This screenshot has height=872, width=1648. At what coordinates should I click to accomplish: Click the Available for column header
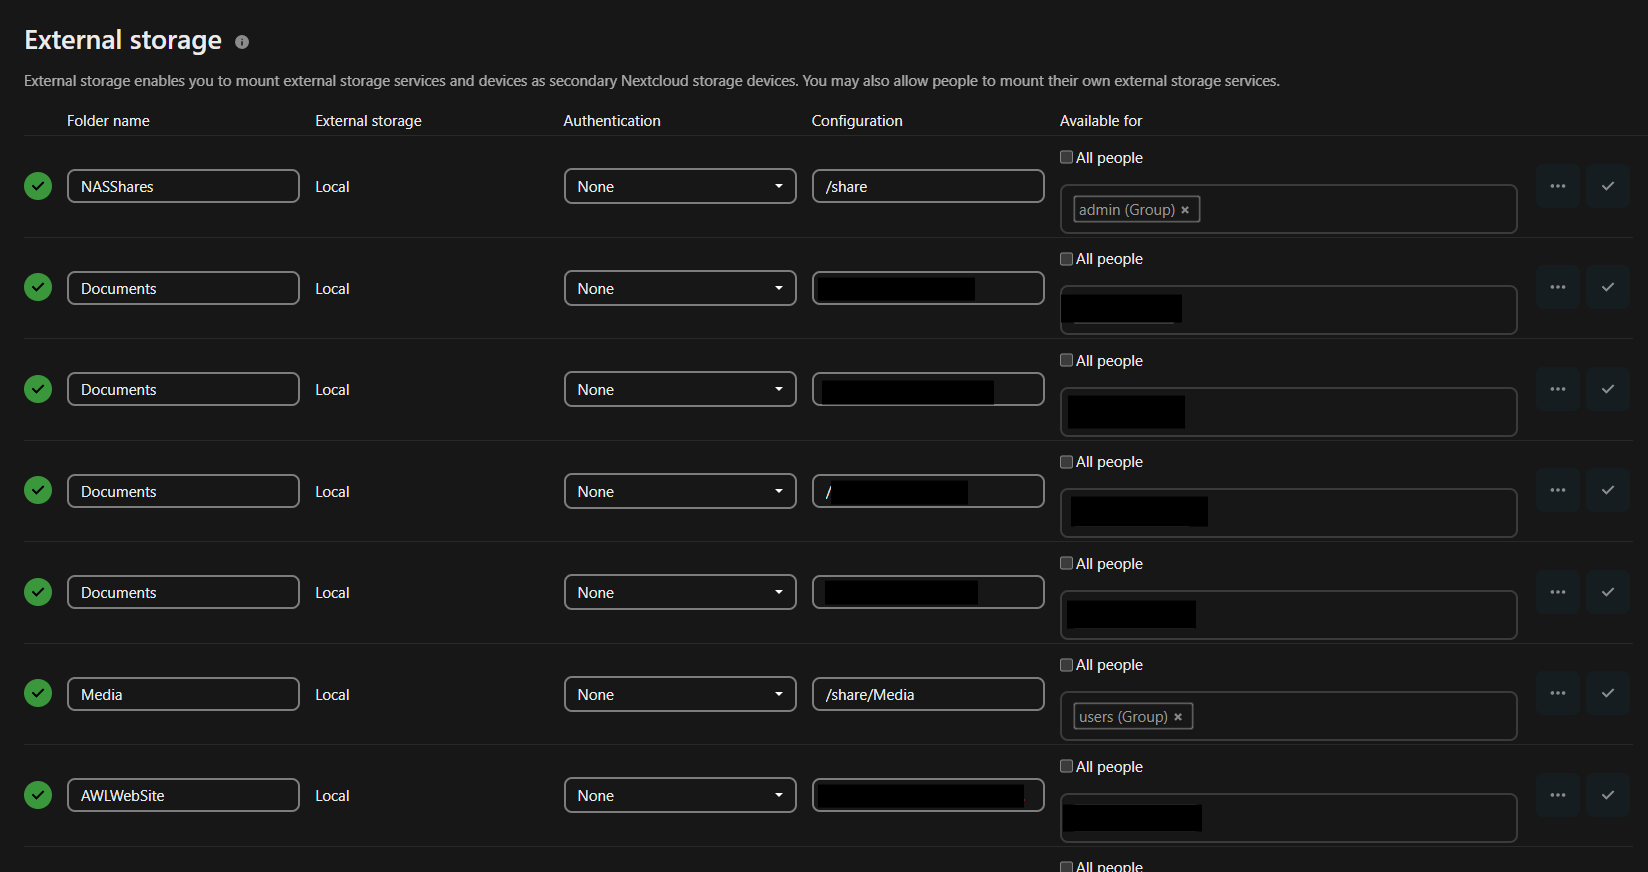[1101, 121]
